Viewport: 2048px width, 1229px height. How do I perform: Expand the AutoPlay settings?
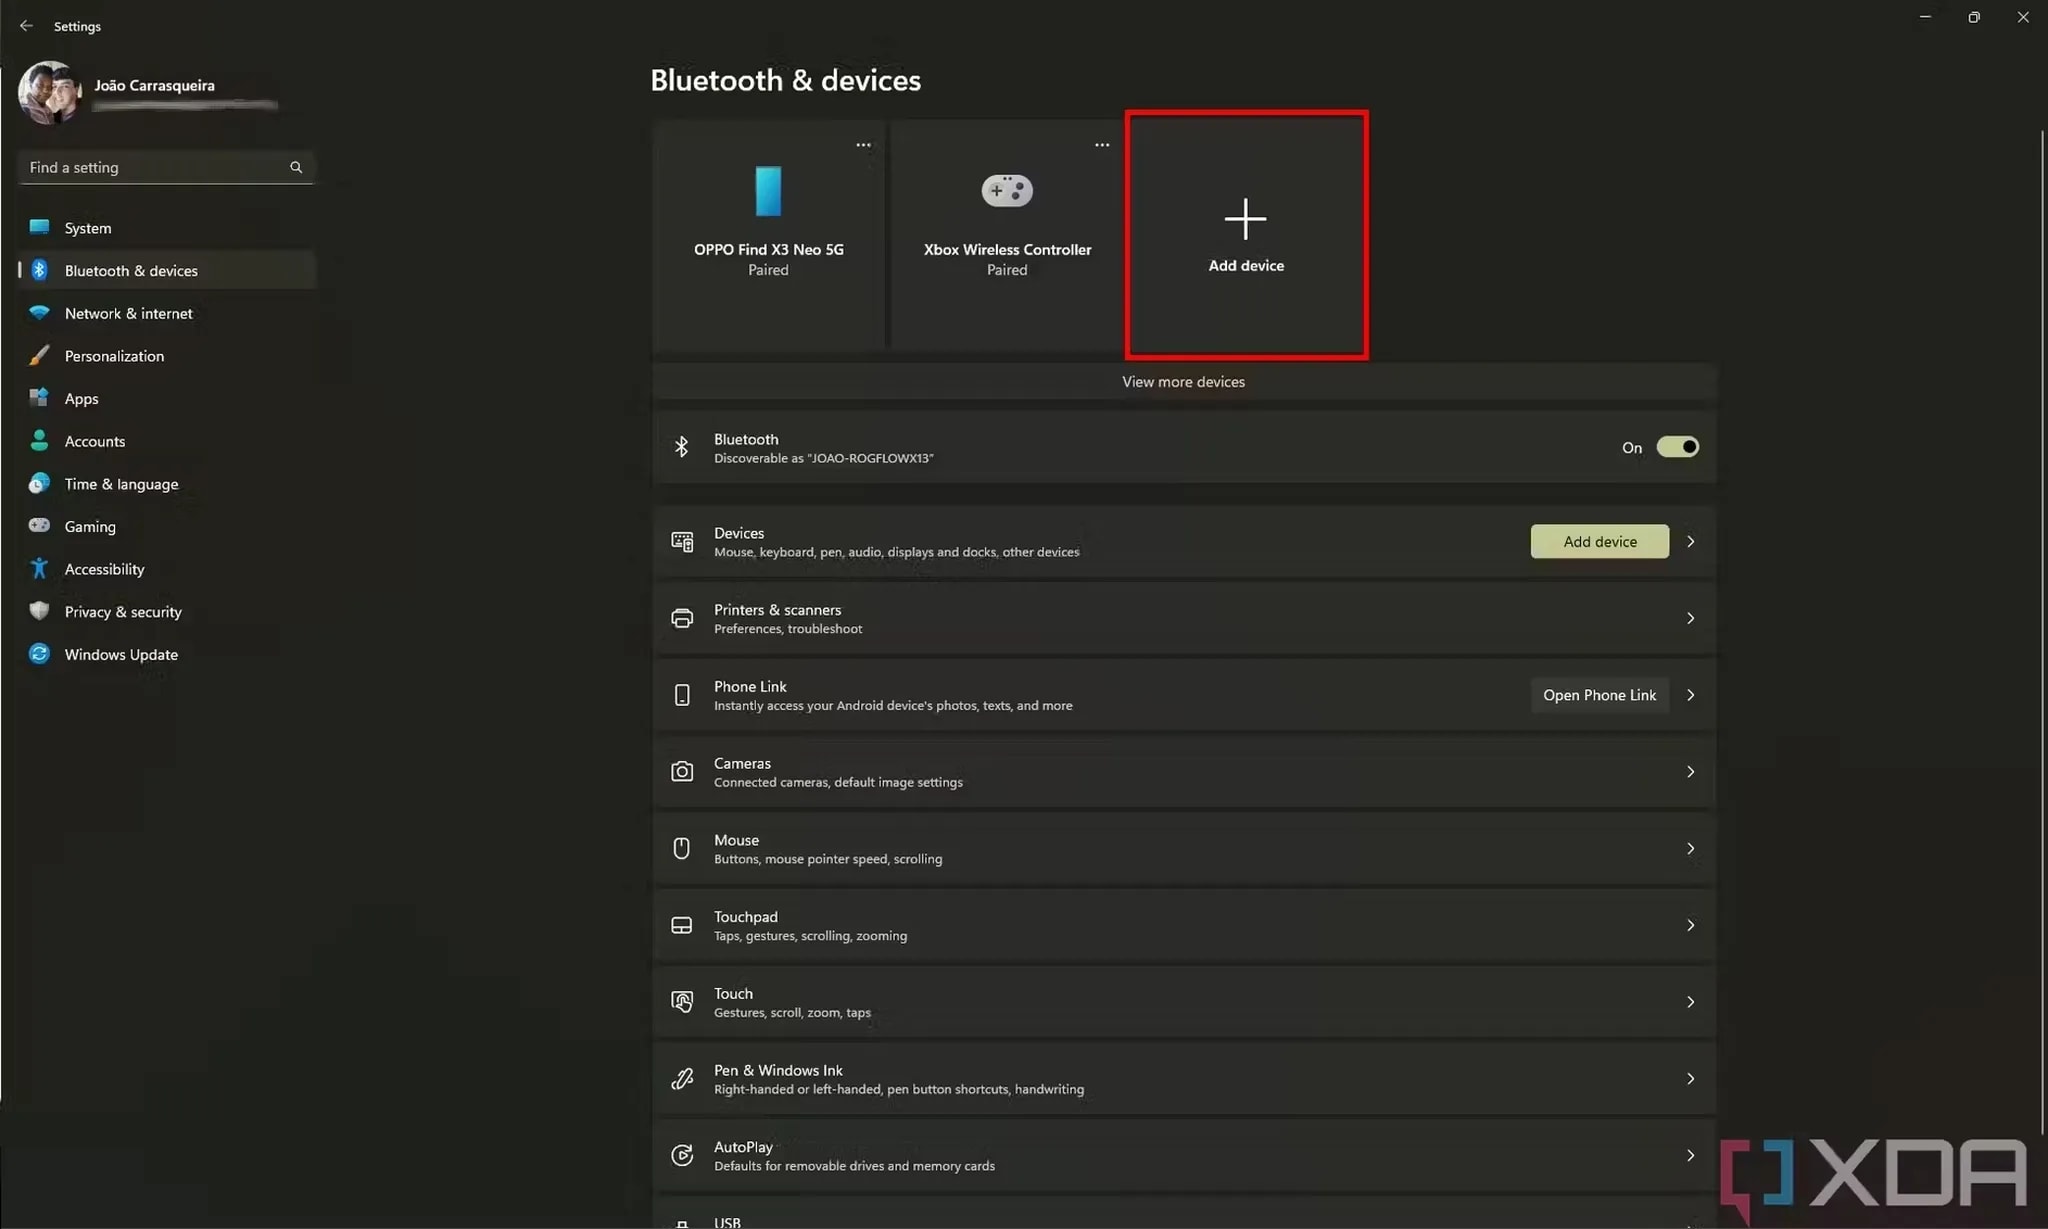point(1691,1155)
